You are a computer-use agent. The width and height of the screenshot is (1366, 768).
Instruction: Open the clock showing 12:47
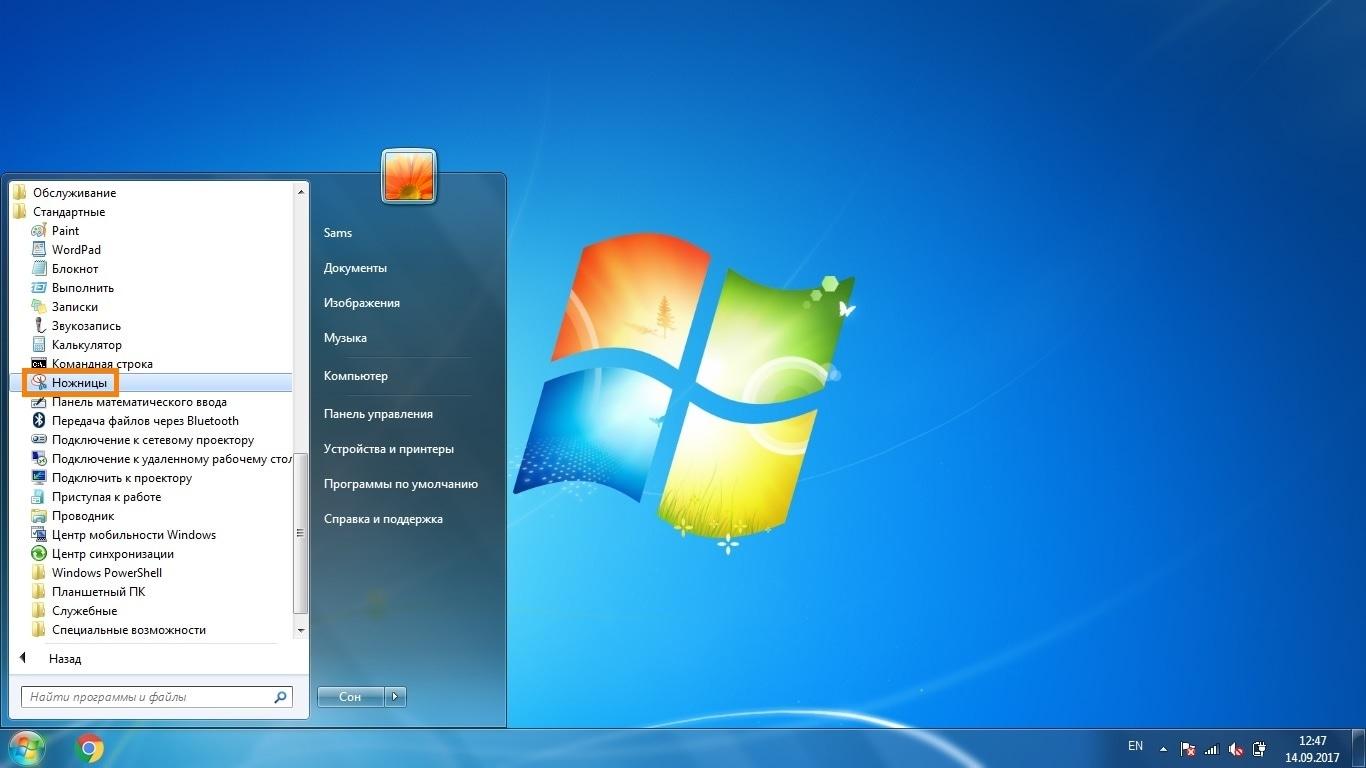click(x=1312, y=748)
